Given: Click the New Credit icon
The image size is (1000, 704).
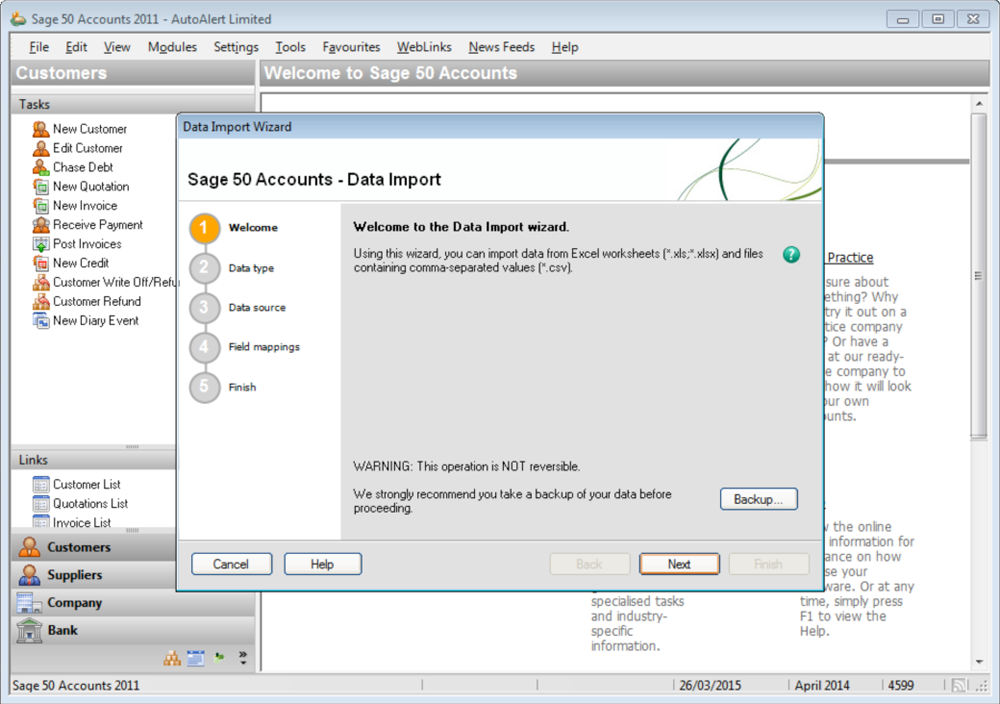Looking at the screenshot, I should [x=41, y=263].
